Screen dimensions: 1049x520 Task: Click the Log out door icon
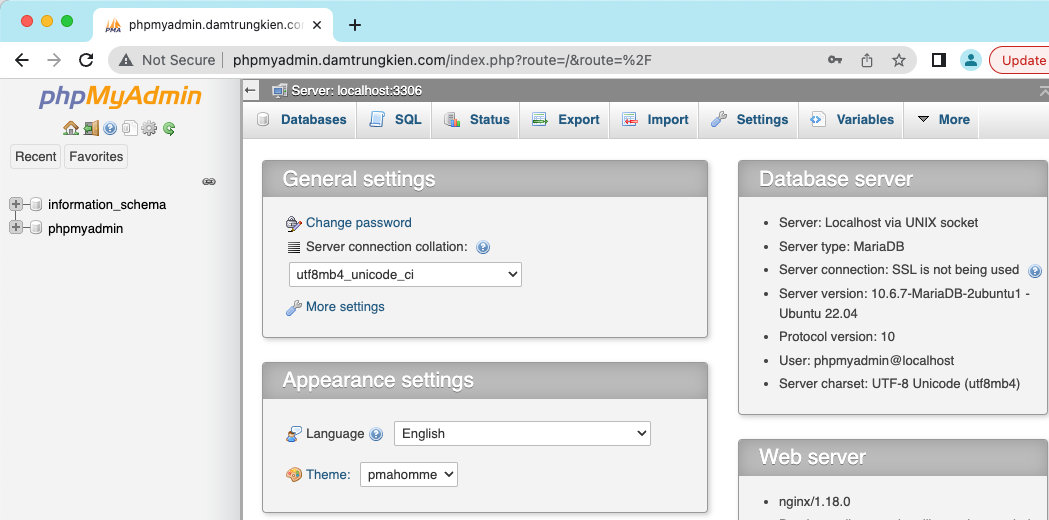click(x=91, y=128)
